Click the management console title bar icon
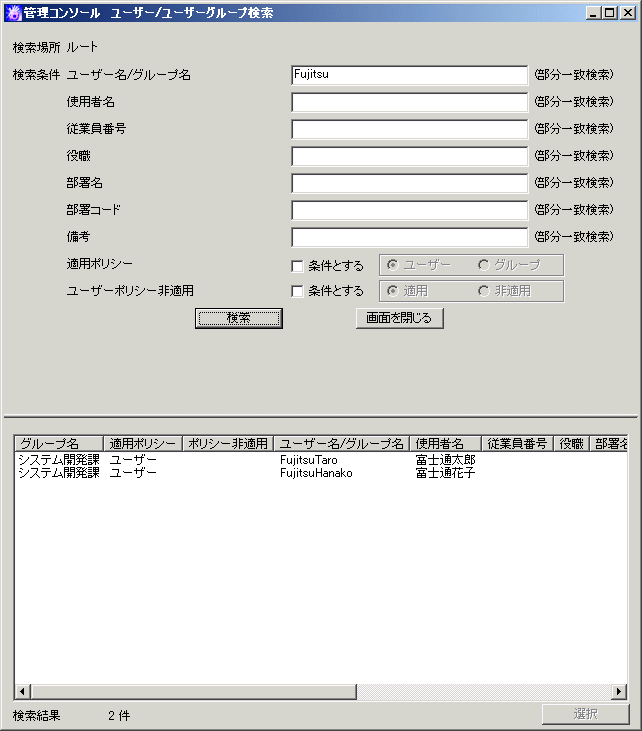This screenshot has width=642, height=731. (x=13, y=13)
